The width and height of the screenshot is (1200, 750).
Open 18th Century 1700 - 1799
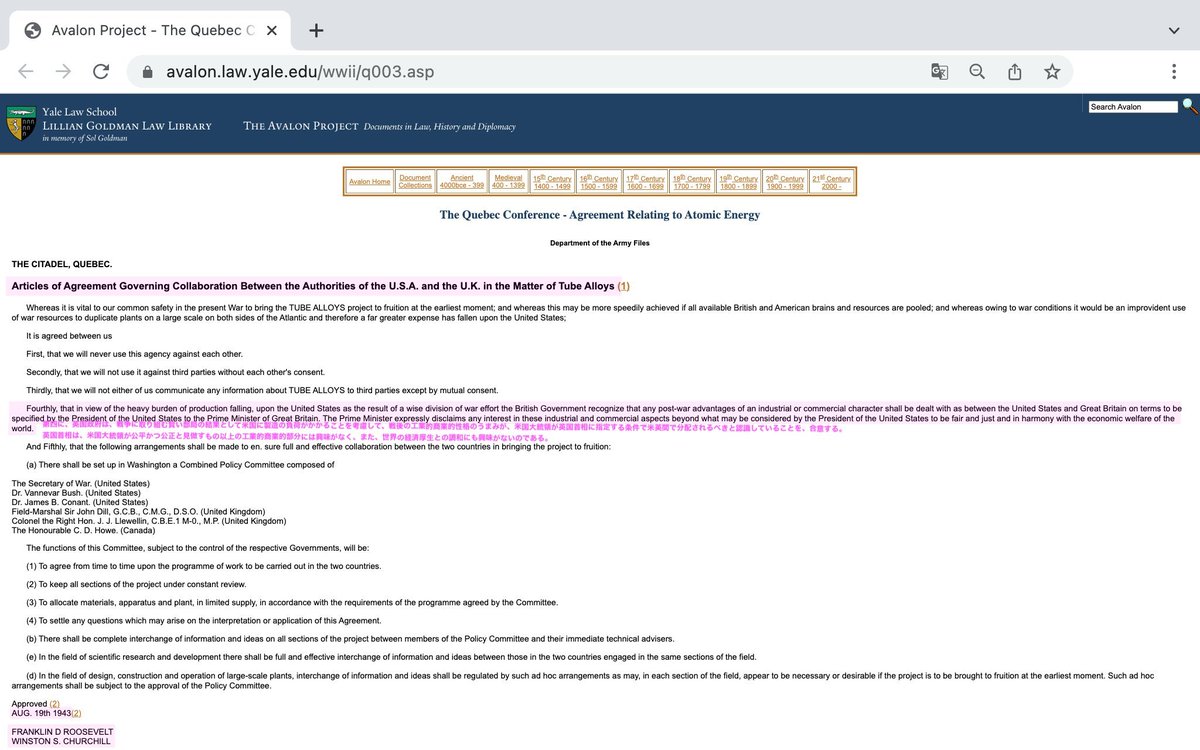click(692, 182)
